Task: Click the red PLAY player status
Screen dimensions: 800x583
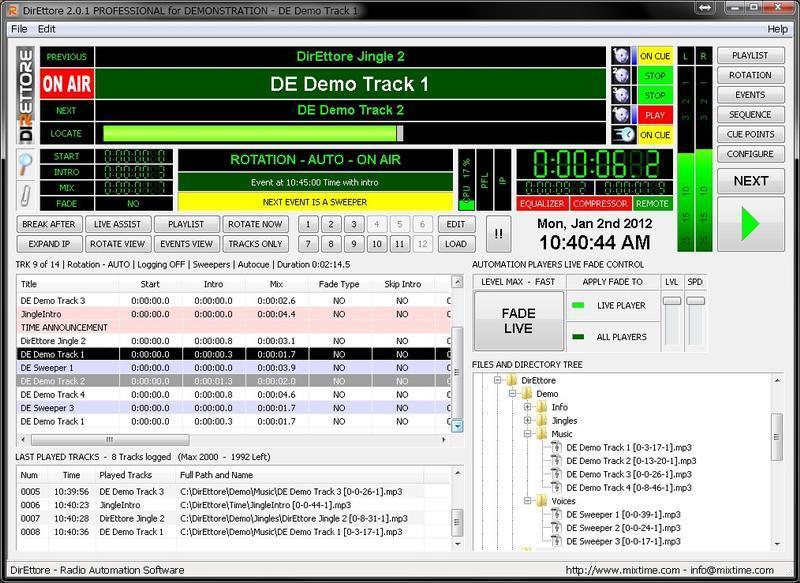Action: tap(655, 115)
